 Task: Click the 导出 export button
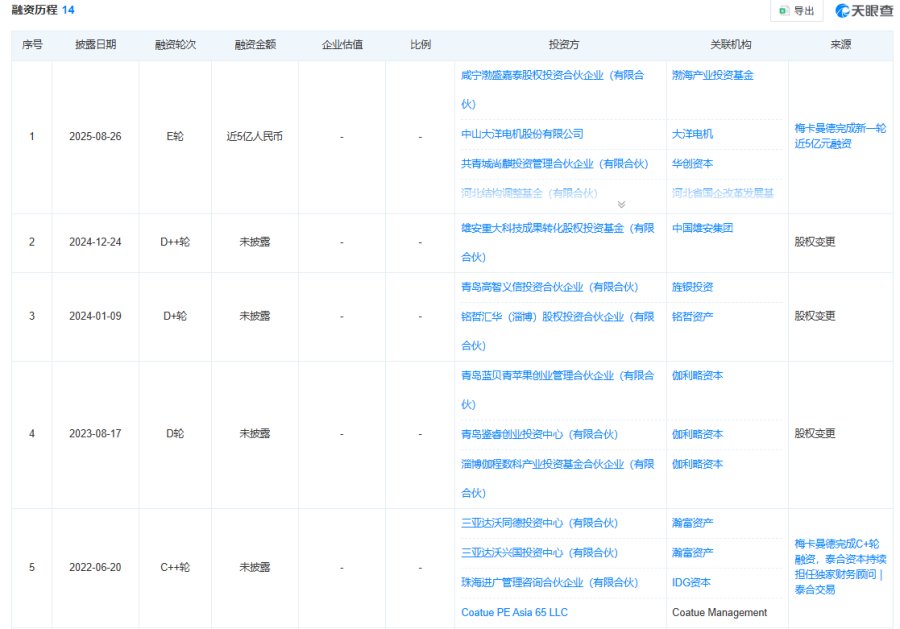(797, 11)
